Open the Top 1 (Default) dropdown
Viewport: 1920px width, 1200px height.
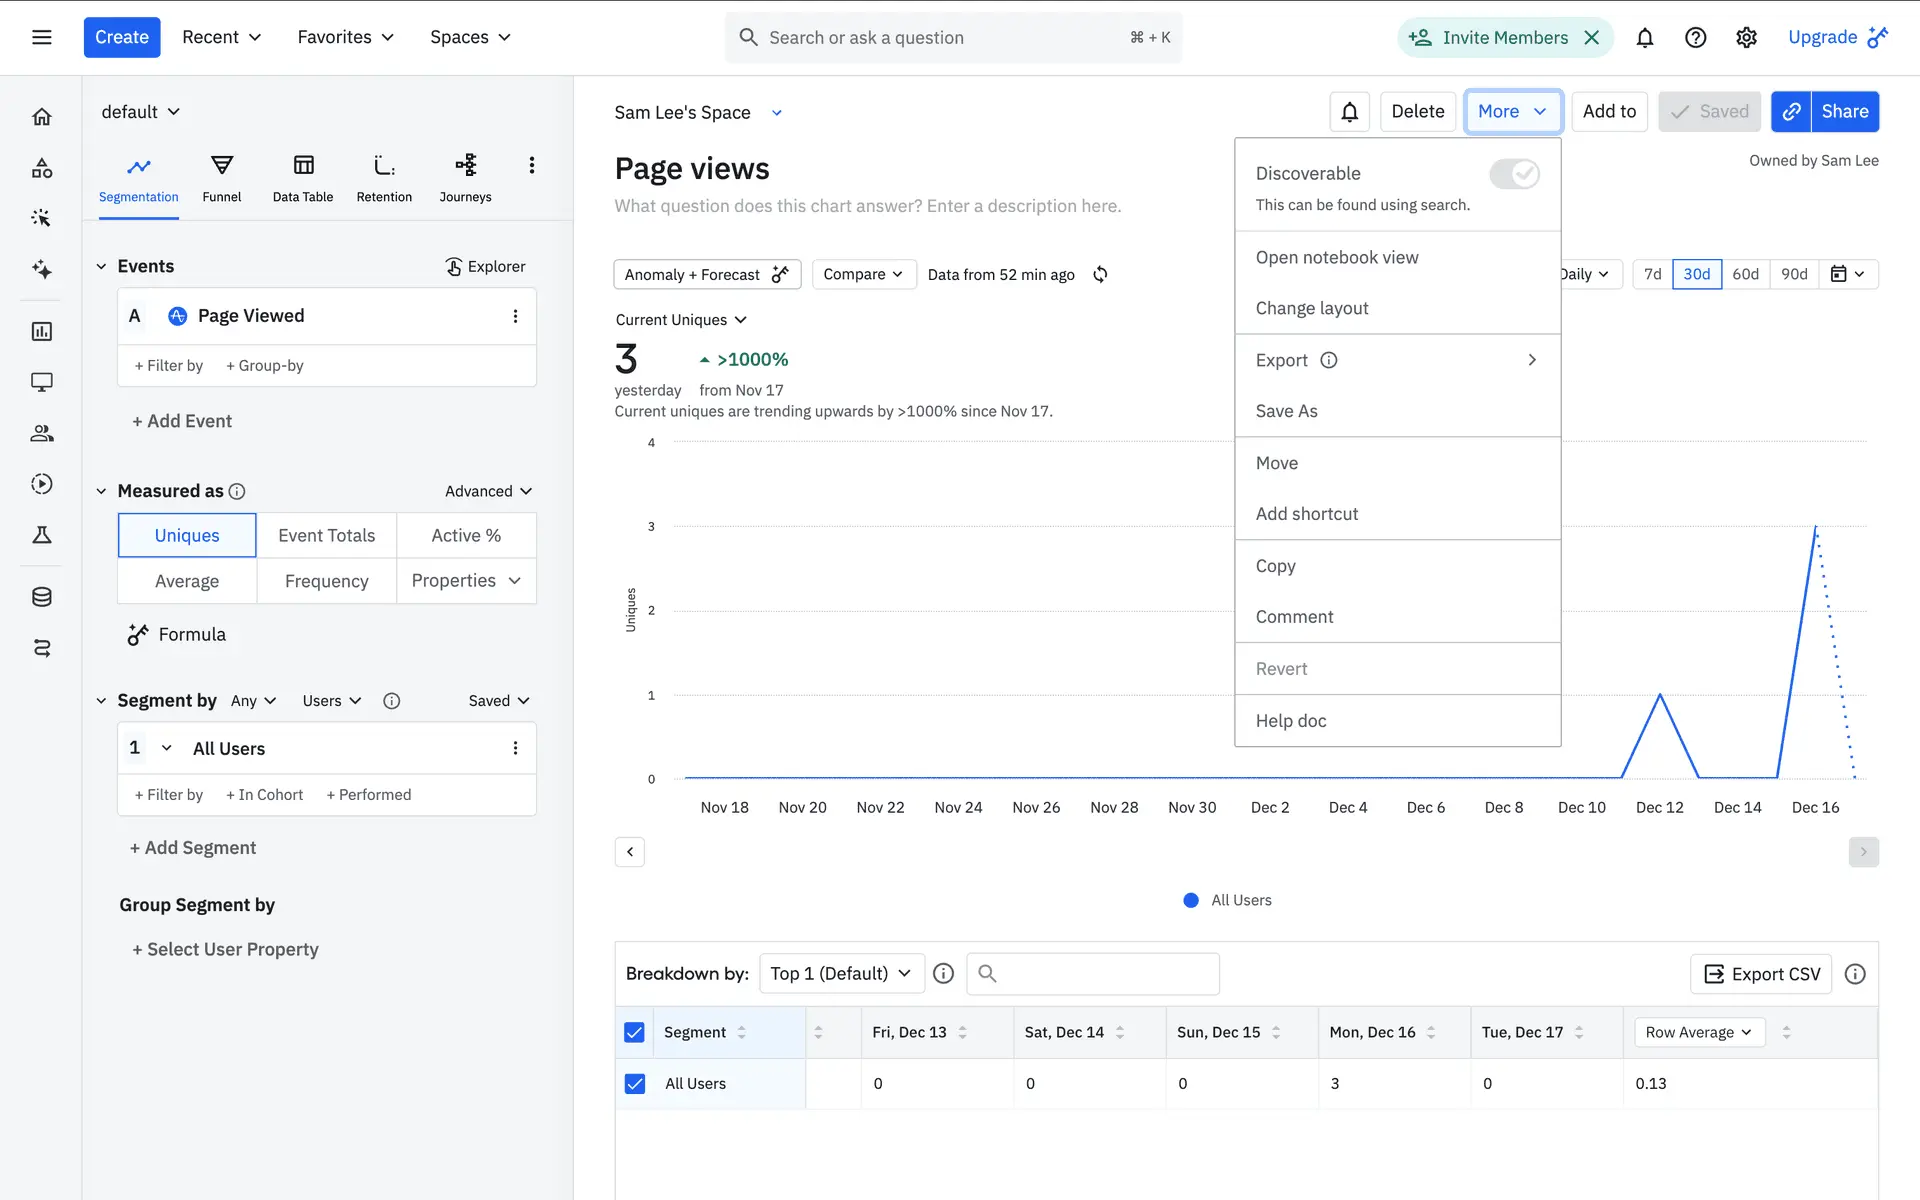(x=841, y=973)
